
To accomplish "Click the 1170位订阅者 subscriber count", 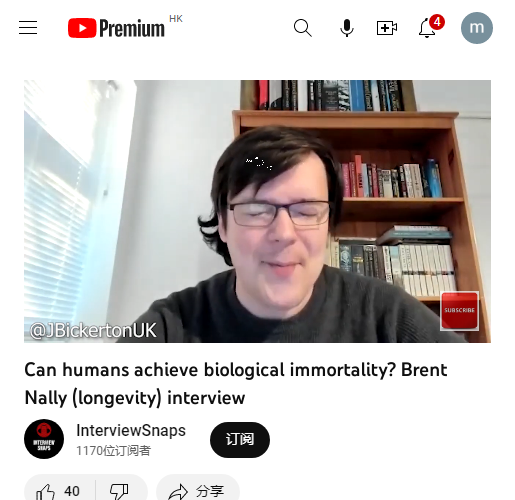I will tap(113, 451).
